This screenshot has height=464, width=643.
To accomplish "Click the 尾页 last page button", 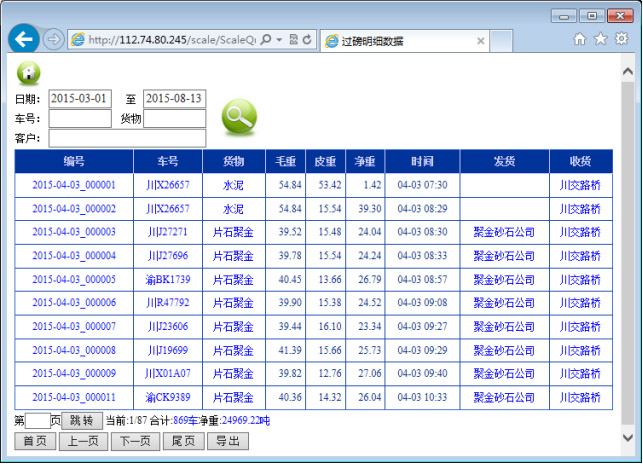I will [183, 441].
